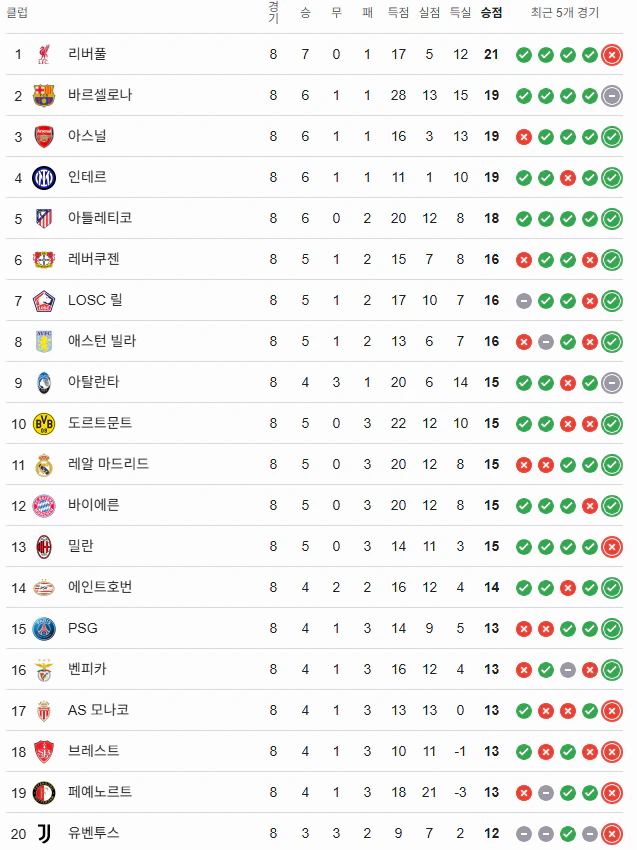
Task: Sort table by 승점 column header
Action: (492, 12)
